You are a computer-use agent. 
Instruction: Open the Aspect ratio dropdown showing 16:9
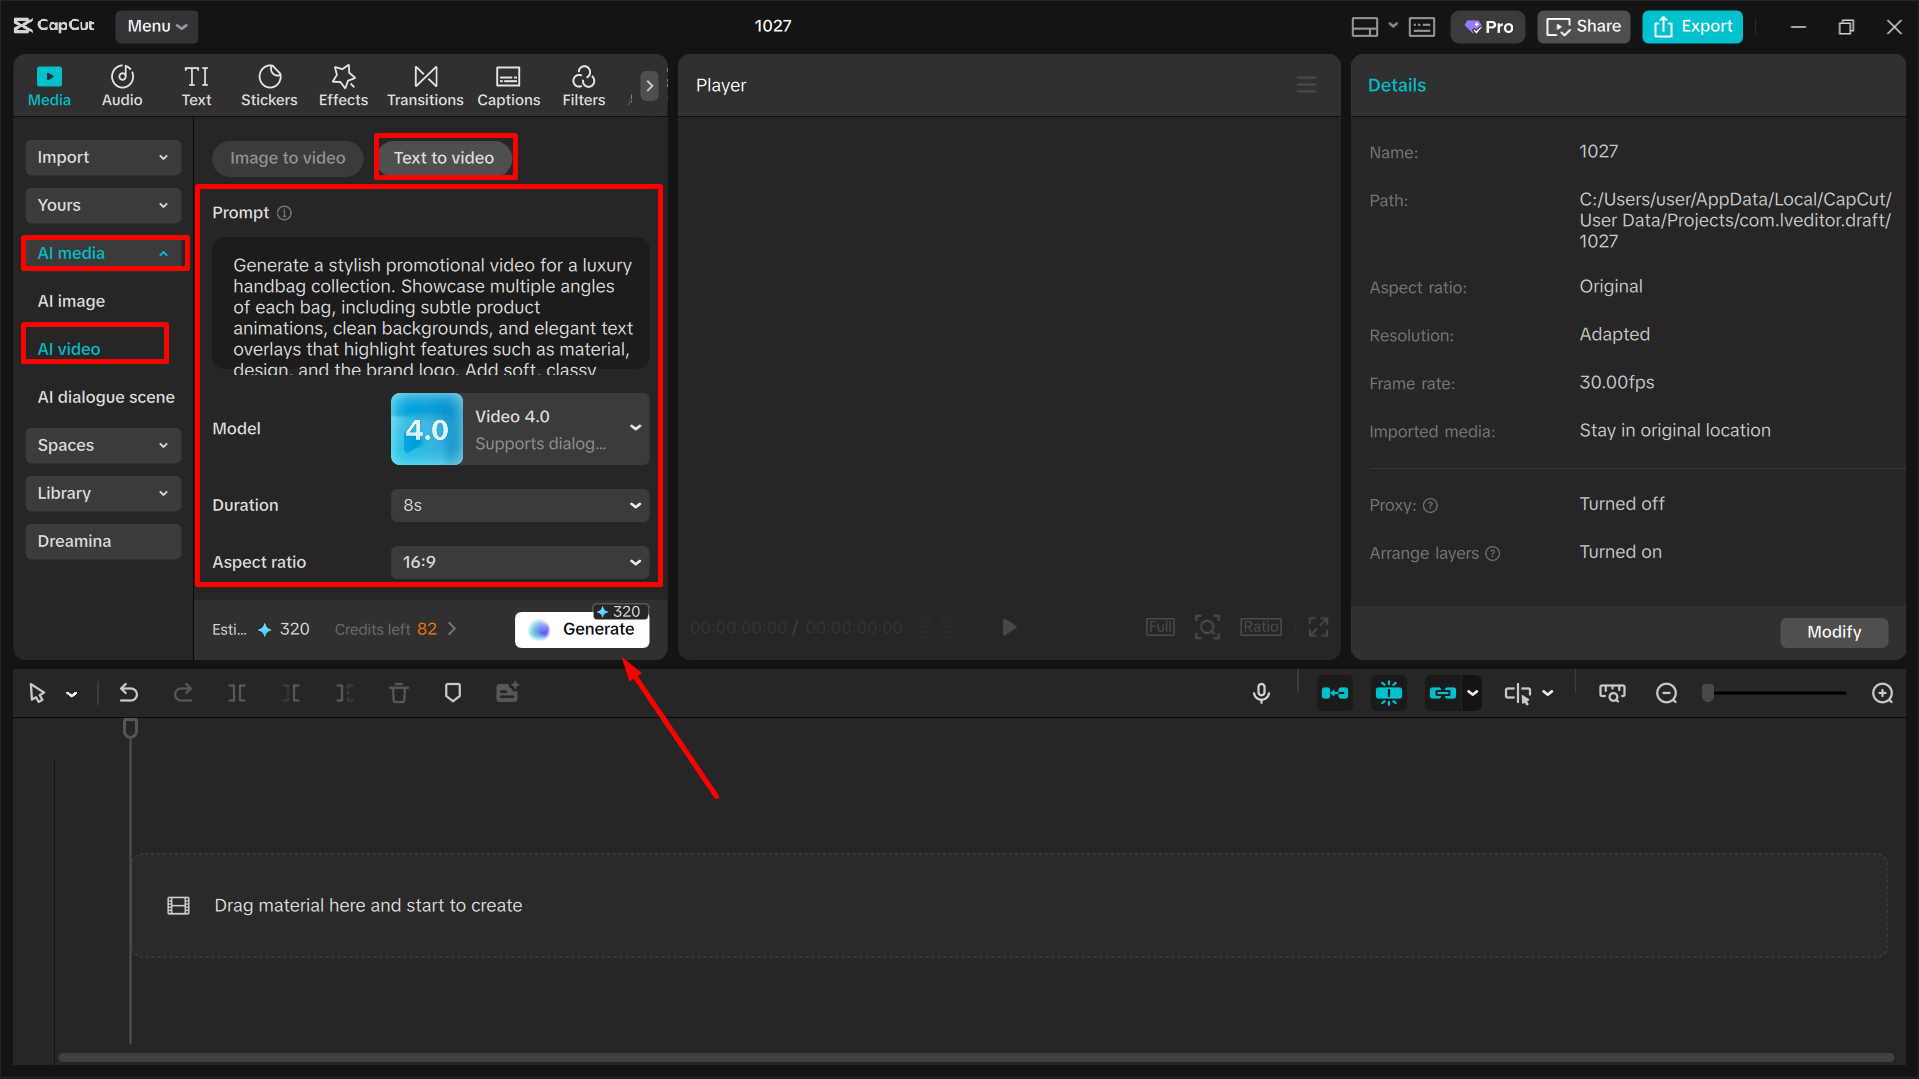[x=519, y=562]
